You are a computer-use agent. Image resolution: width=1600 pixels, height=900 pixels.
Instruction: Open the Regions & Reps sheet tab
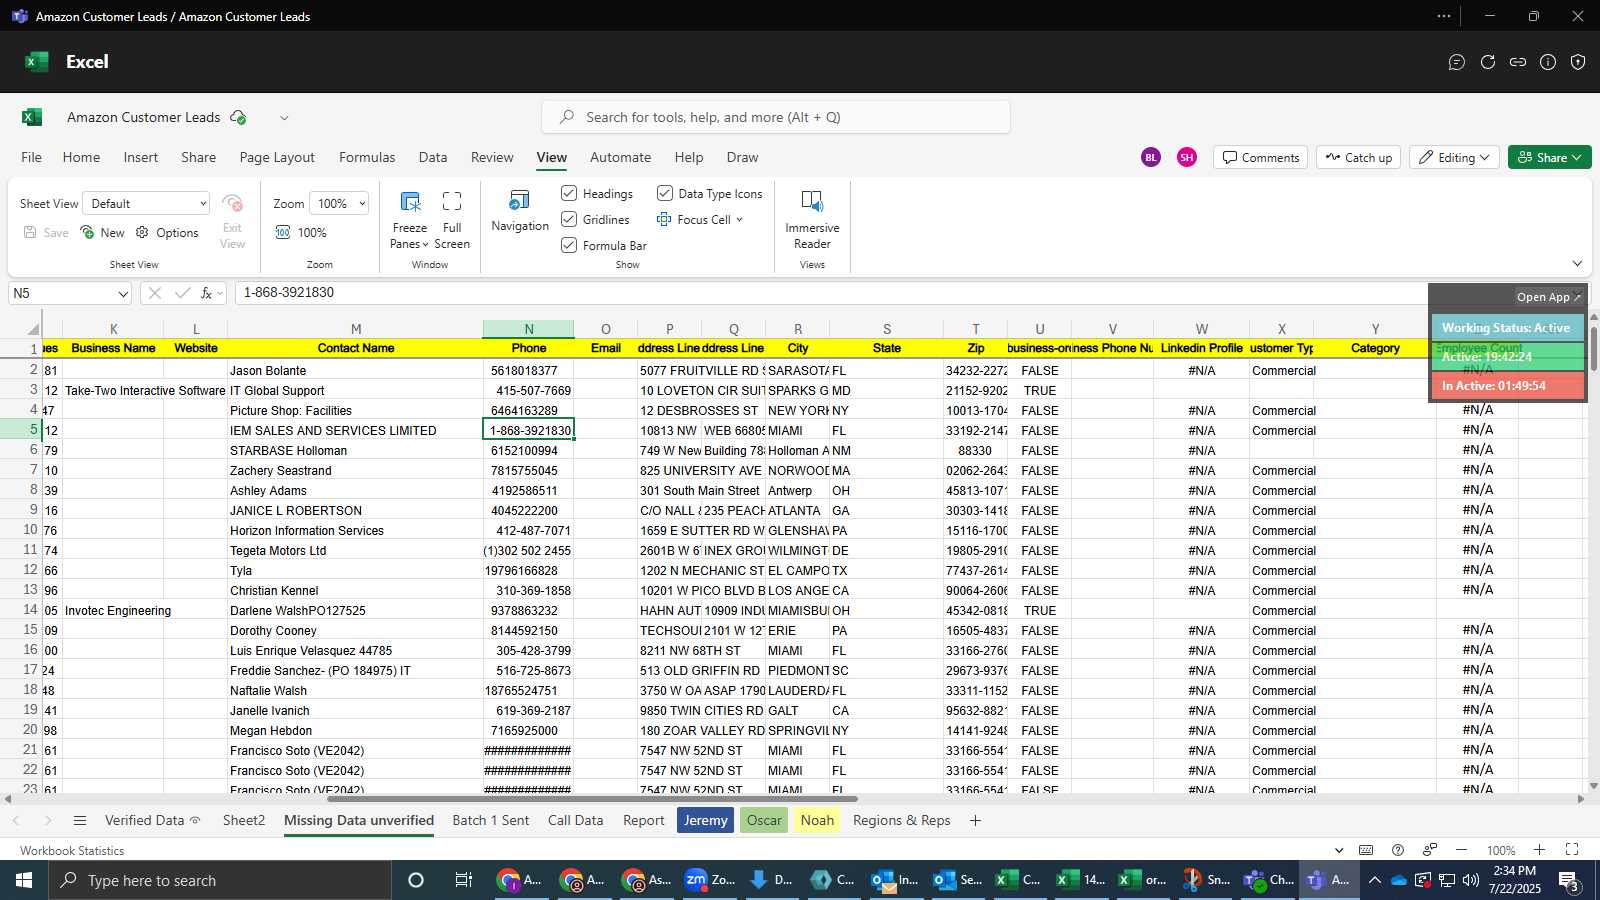[902, 820]
